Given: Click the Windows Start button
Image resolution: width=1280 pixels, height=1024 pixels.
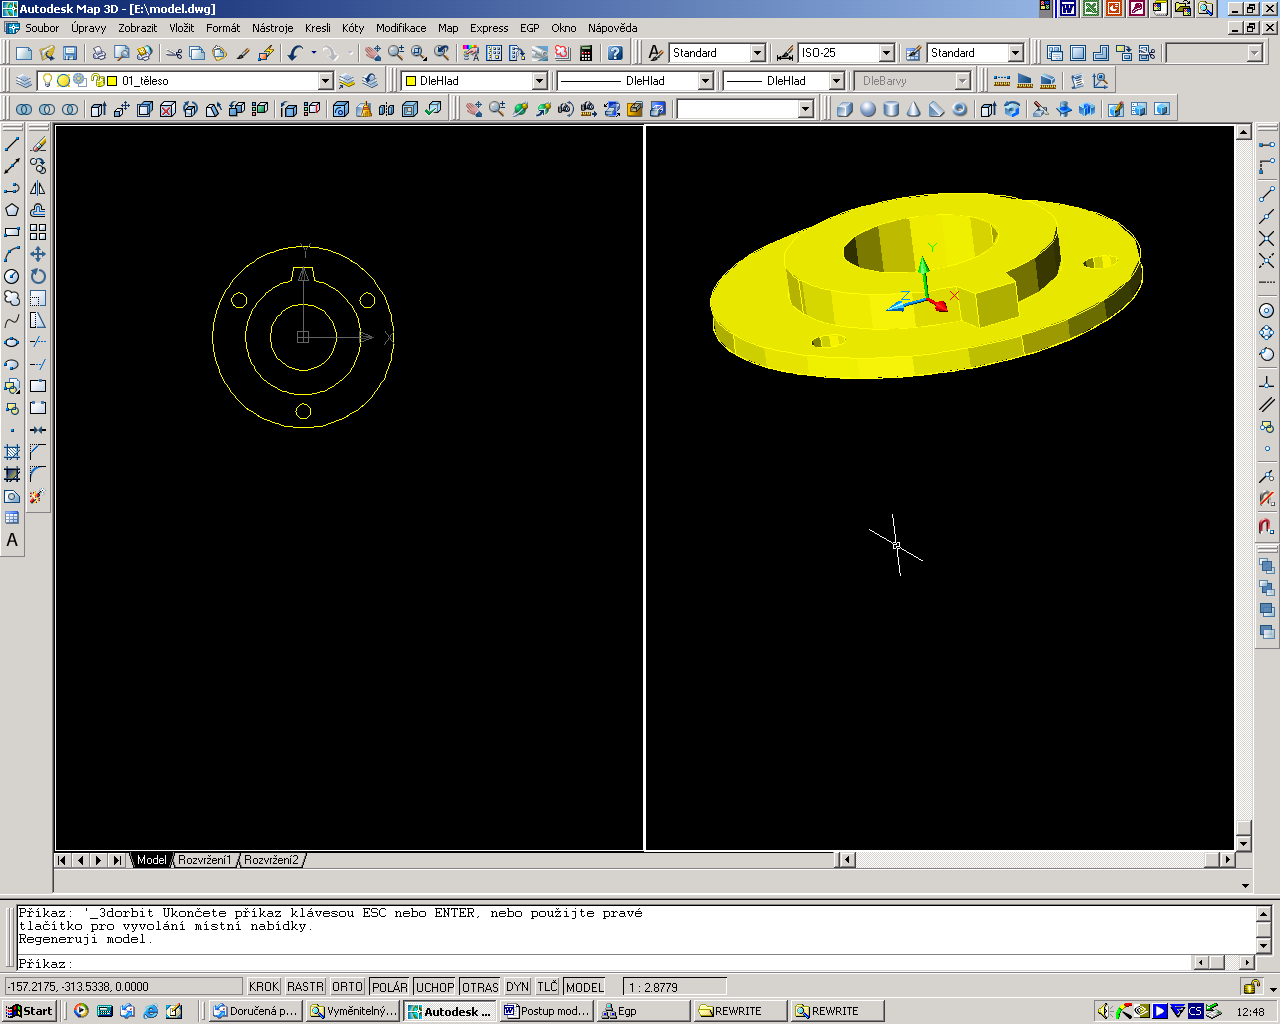Looking at the screenshot, I should click(30, 1011).
